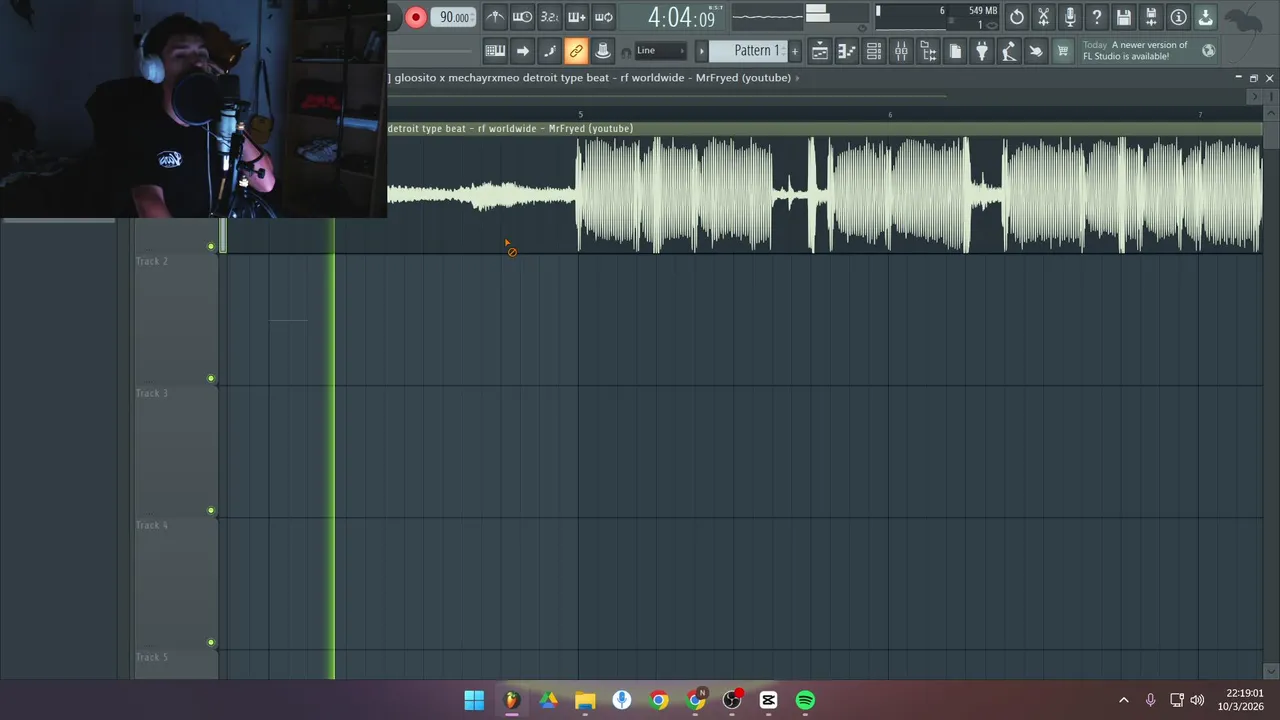
Task: Click the main snap magnet icon
Action: [x=626, y=52]
